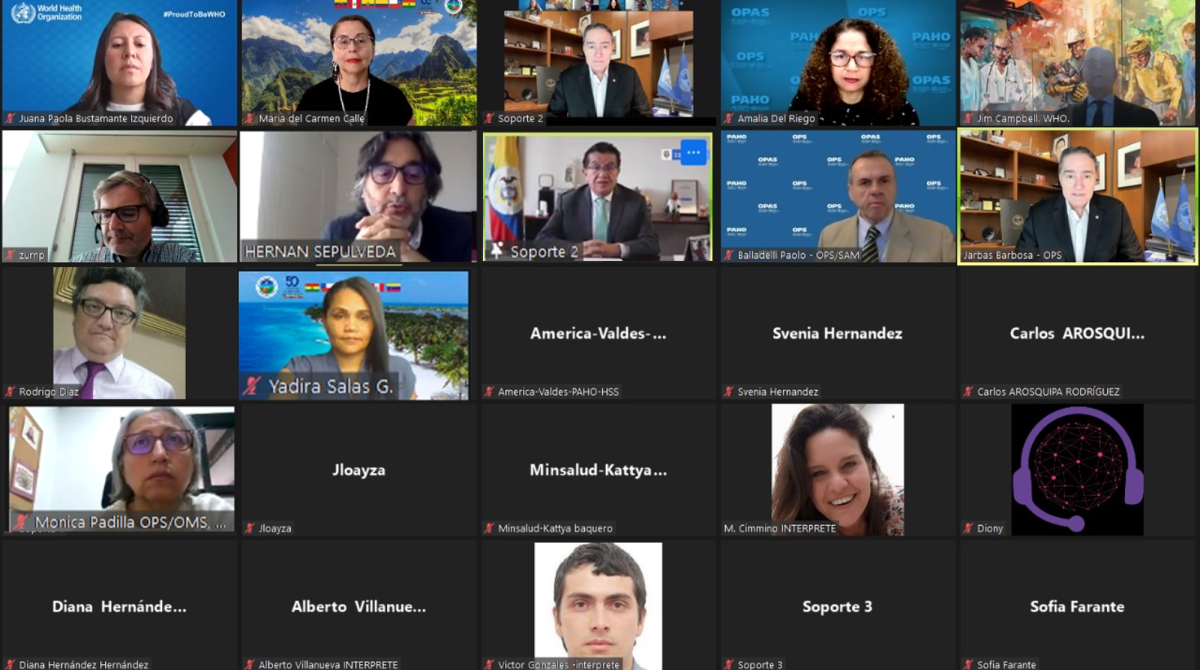This screenshot has height=670, width=1200.
Task: Click M. Cimmino INTERPRETE profile photo
Action: pos(837,469)
